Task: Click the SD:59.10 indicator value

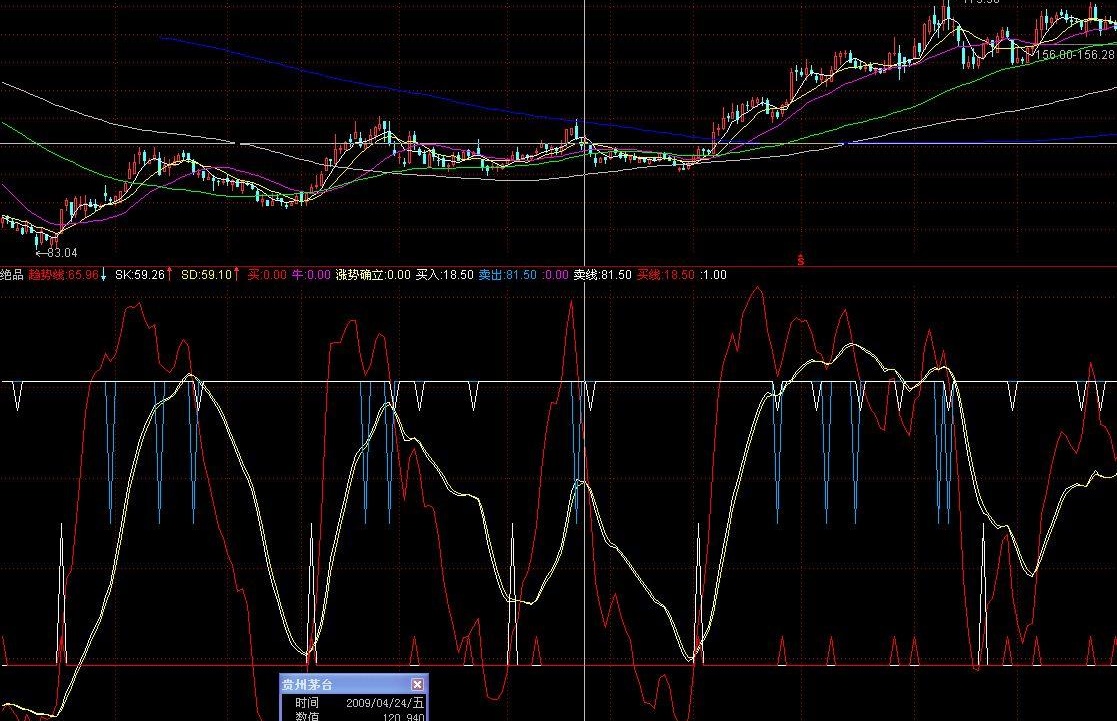Action: (x=207, y=275)
